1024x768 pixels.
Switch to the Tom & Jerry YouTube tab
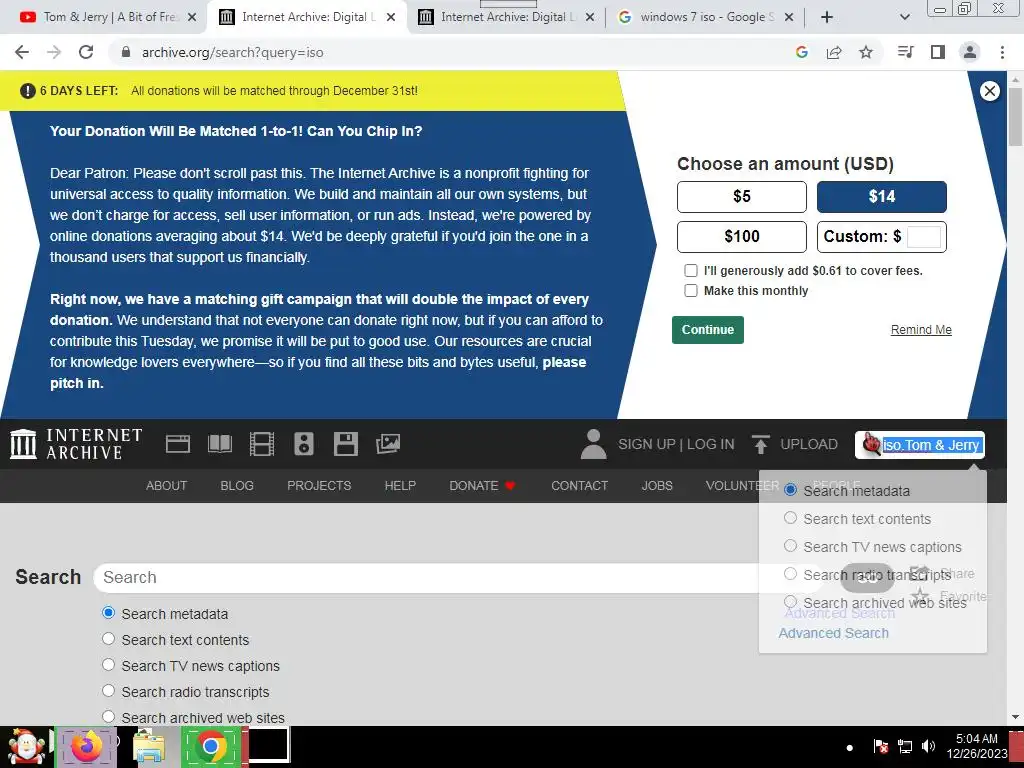[x=108, y=18]
